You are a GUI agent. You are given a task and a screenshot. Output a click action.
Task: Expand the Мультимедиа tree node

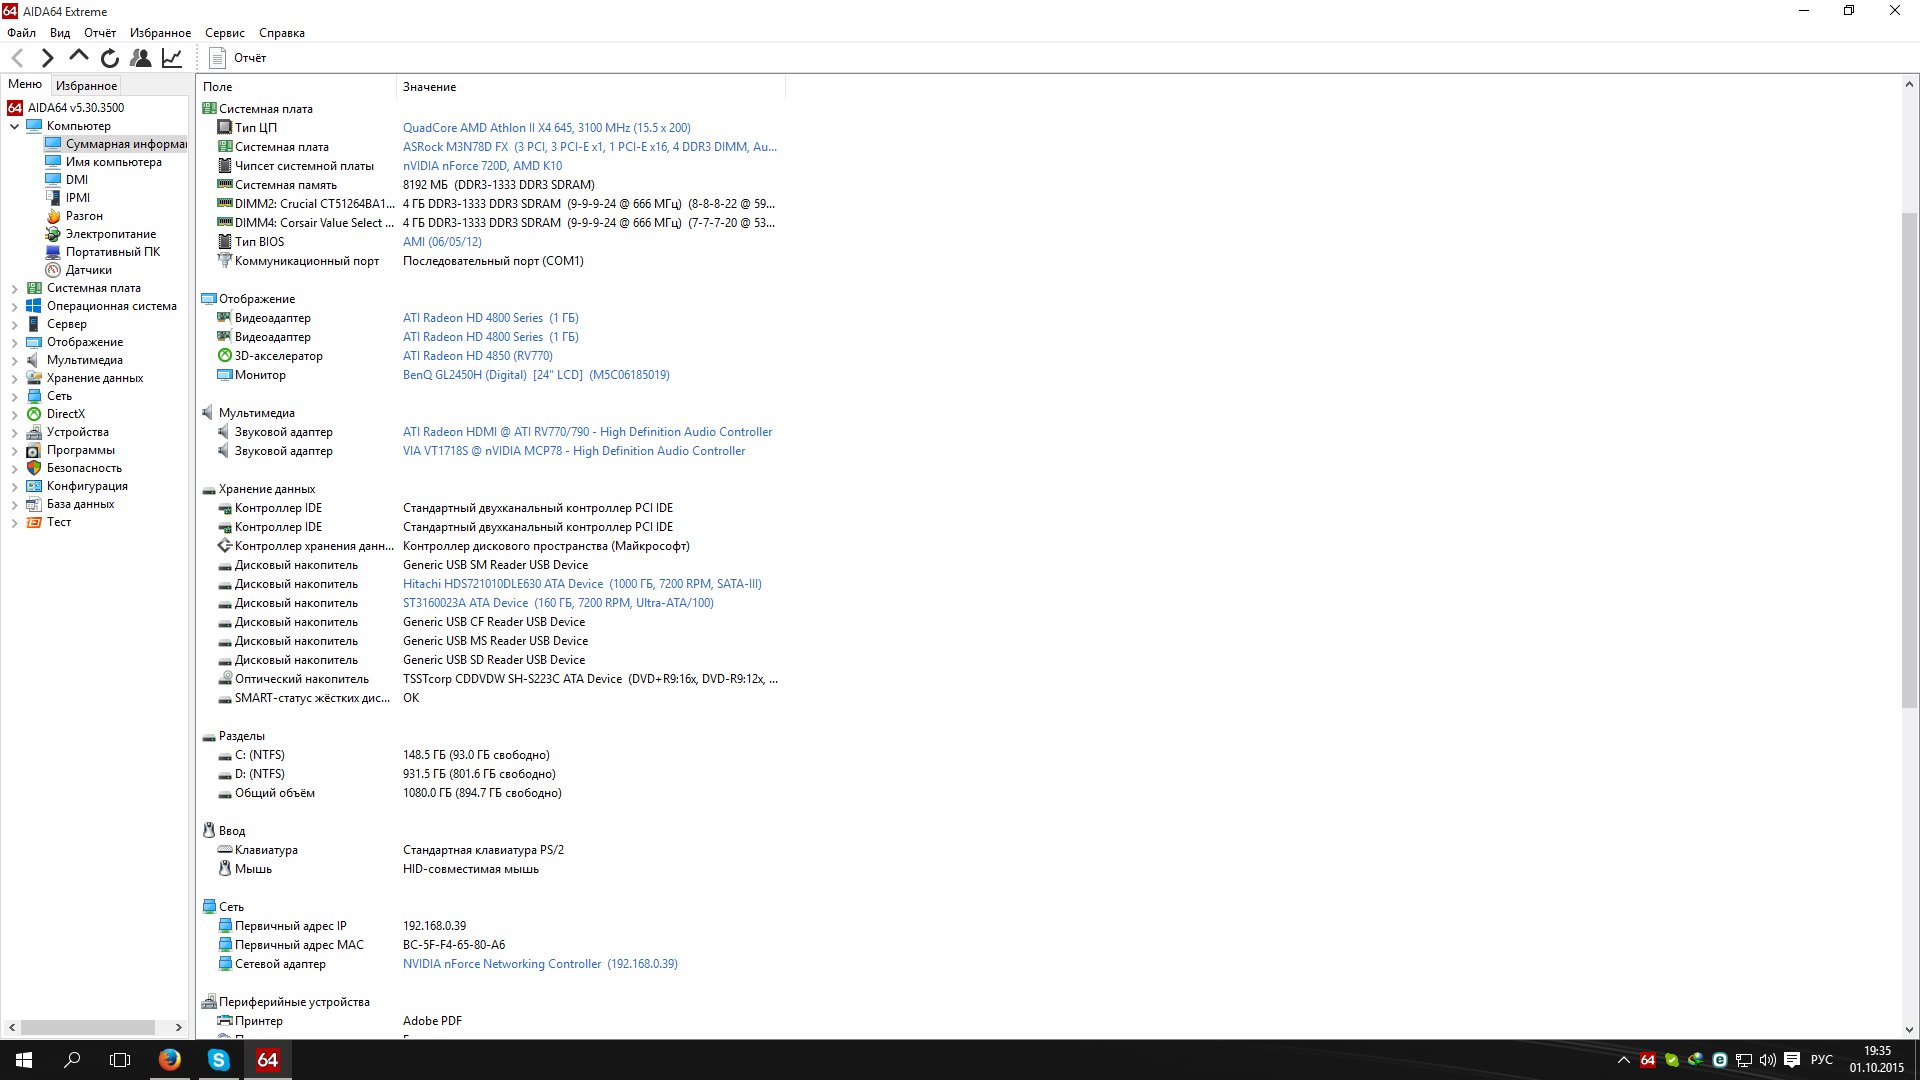pos(14,360)
